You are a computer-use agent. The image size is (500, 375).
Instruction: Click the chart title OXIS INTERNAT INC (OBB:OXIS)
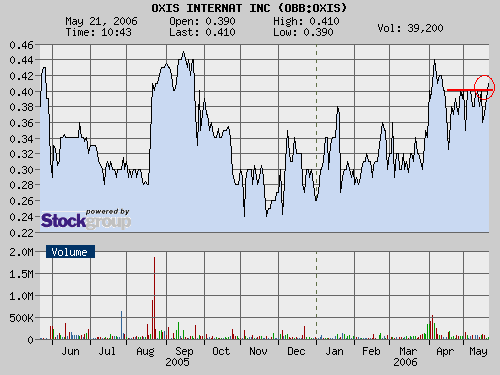[249, 8]
